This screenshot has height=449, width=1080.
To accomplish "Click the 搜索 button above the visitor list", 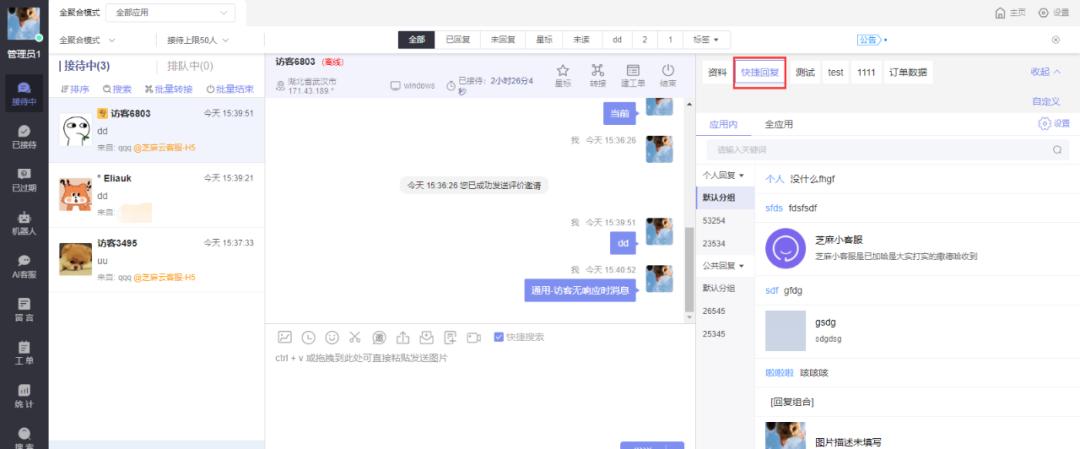I will pyautogui.click(x=117, y=90).
